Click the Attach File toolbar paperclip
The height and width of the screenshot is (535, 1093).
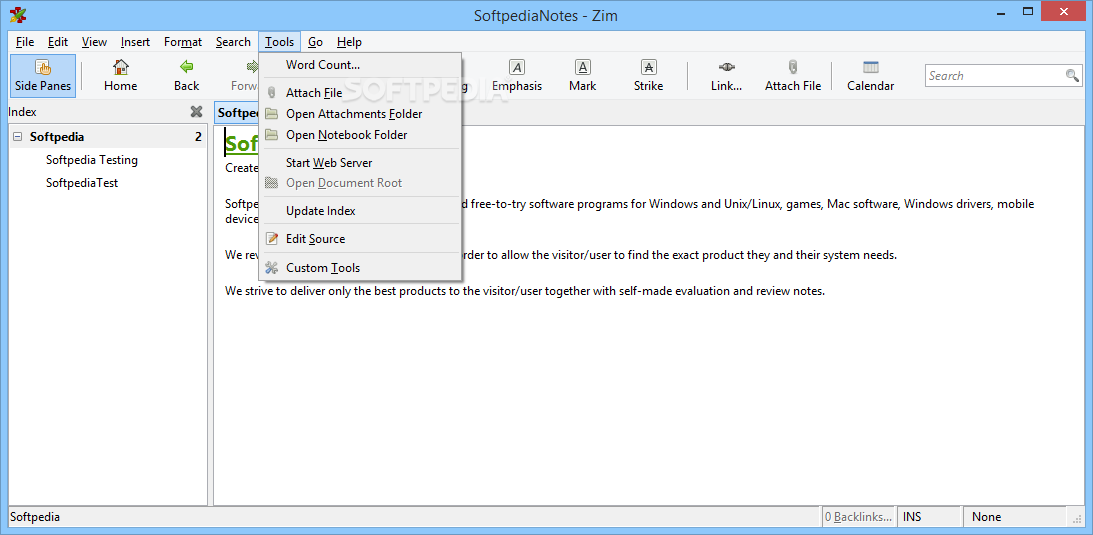point(793,68)
